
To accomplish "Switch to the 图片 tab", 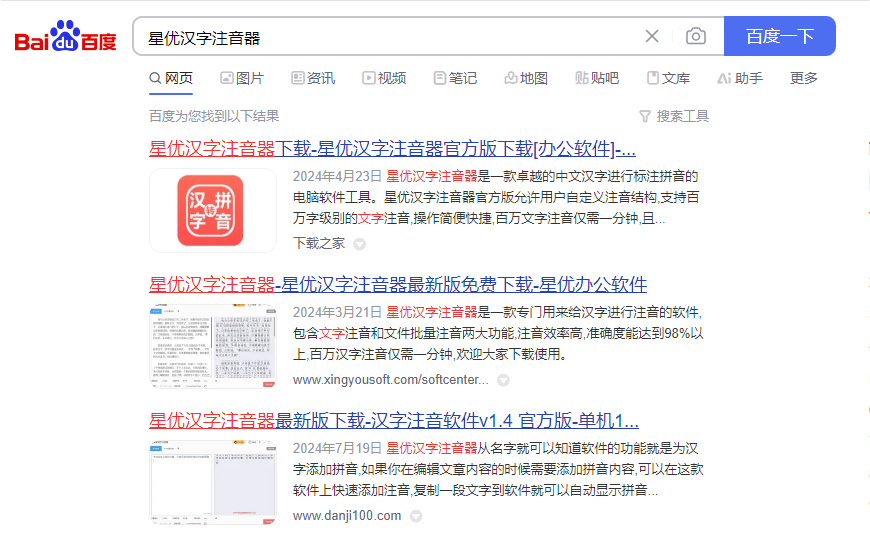I will (242, 78).
